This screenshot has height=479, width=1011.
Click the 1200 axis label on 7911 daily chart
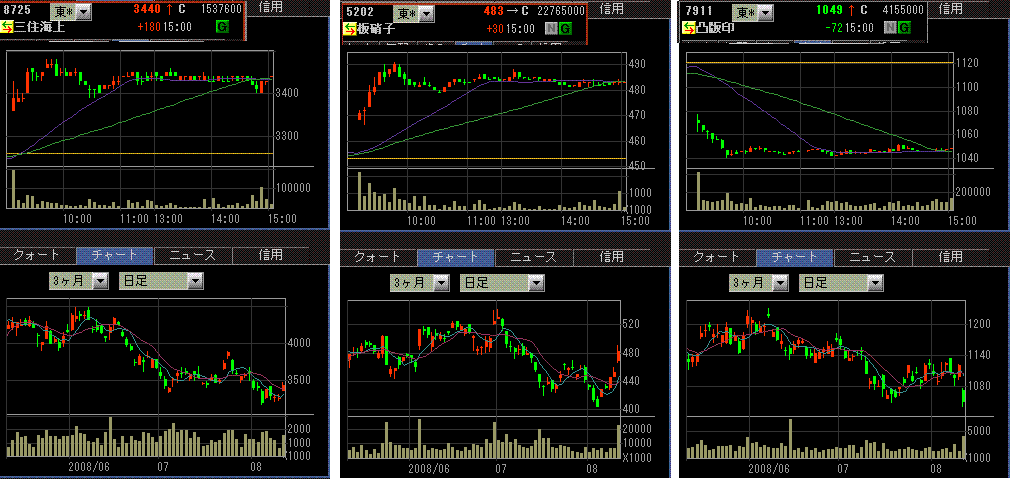tap(978, 326)
